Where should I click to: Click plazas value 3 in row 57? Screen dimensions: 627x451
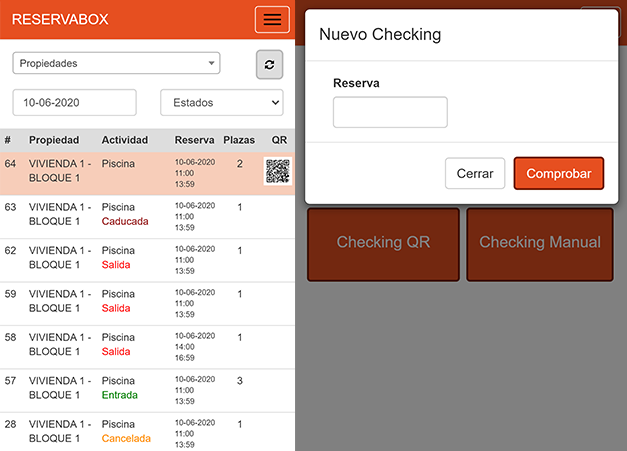240,381
